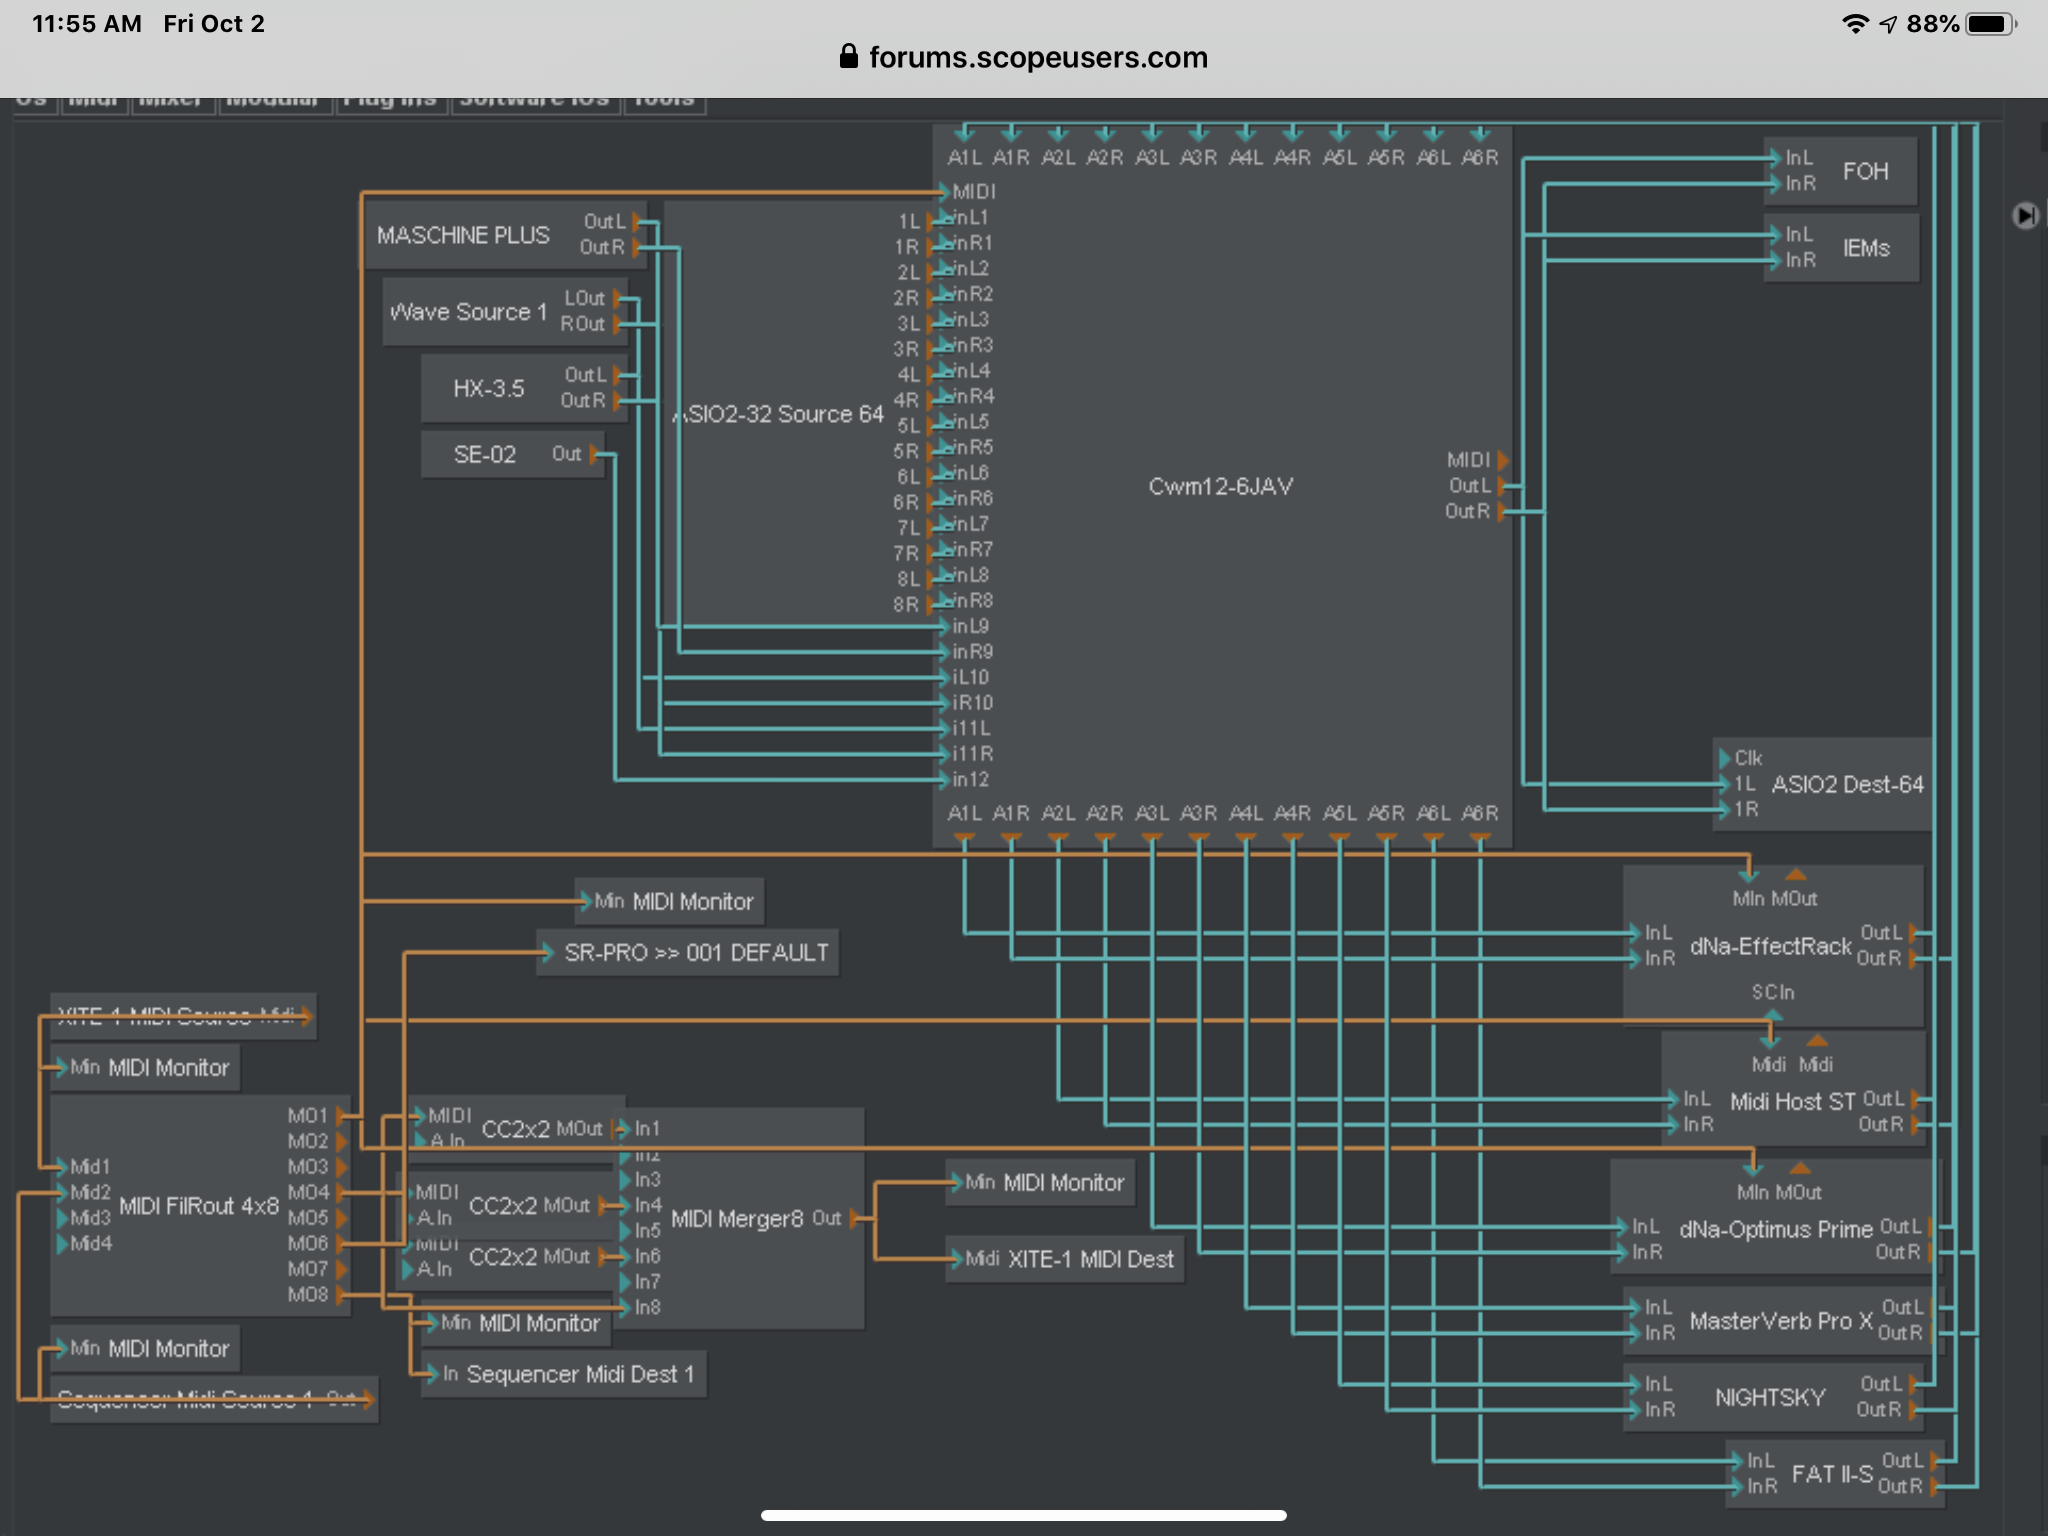Click the SE-02 Out port arrow
This screenshot has height=1536, width=2048.
point(594,454)
